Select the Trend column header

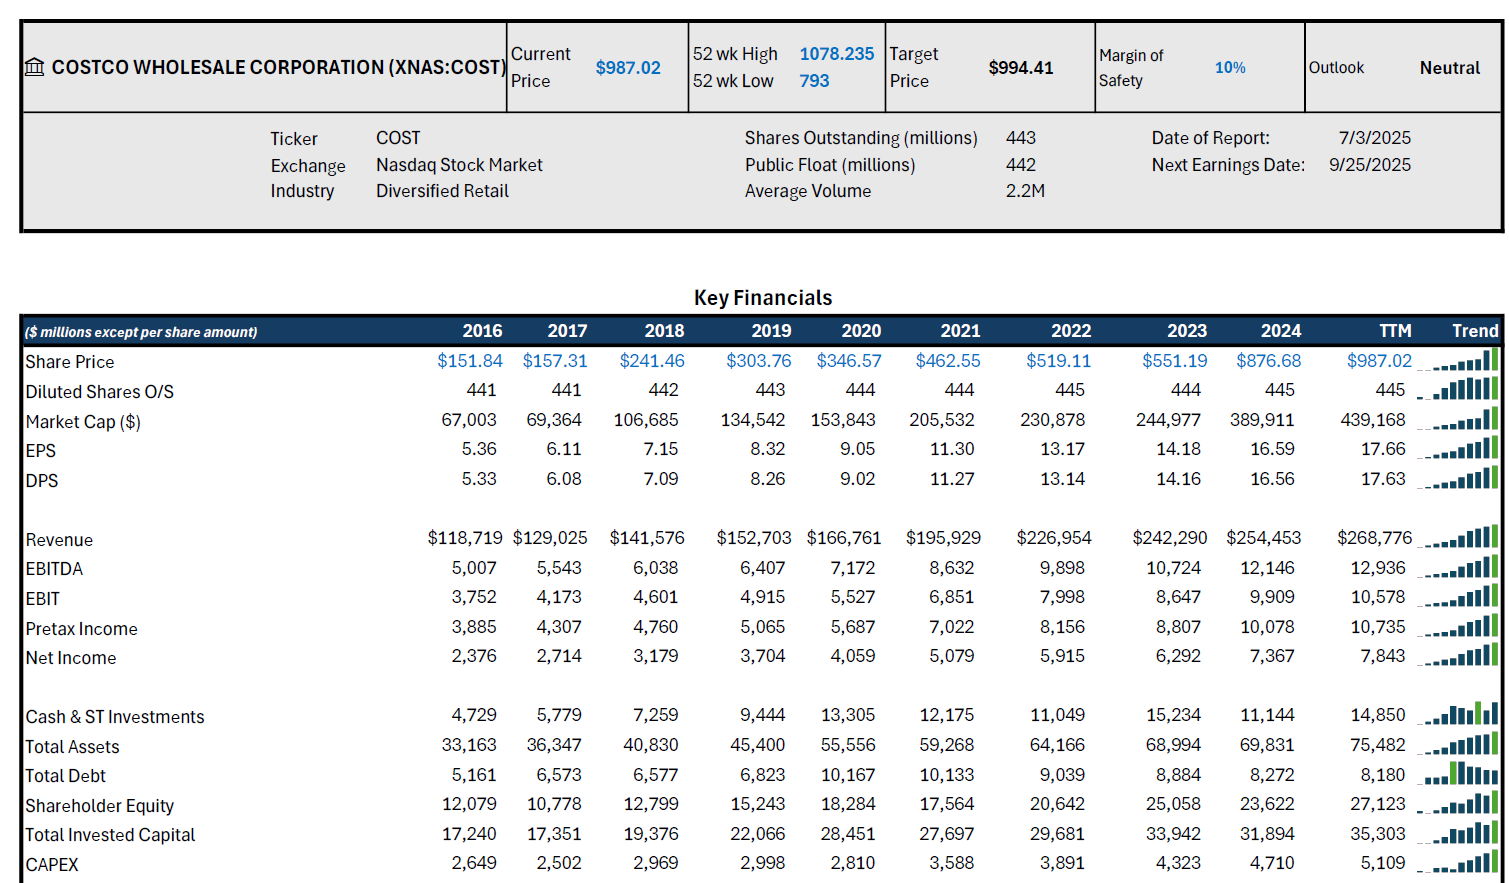point(1475,331)
